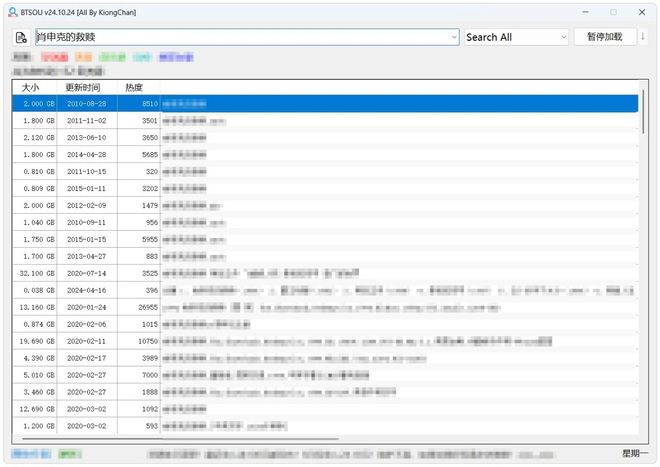The image size is (660, 467).
Task: Click 星期一 in the status bar
Action: coord(634,454)
